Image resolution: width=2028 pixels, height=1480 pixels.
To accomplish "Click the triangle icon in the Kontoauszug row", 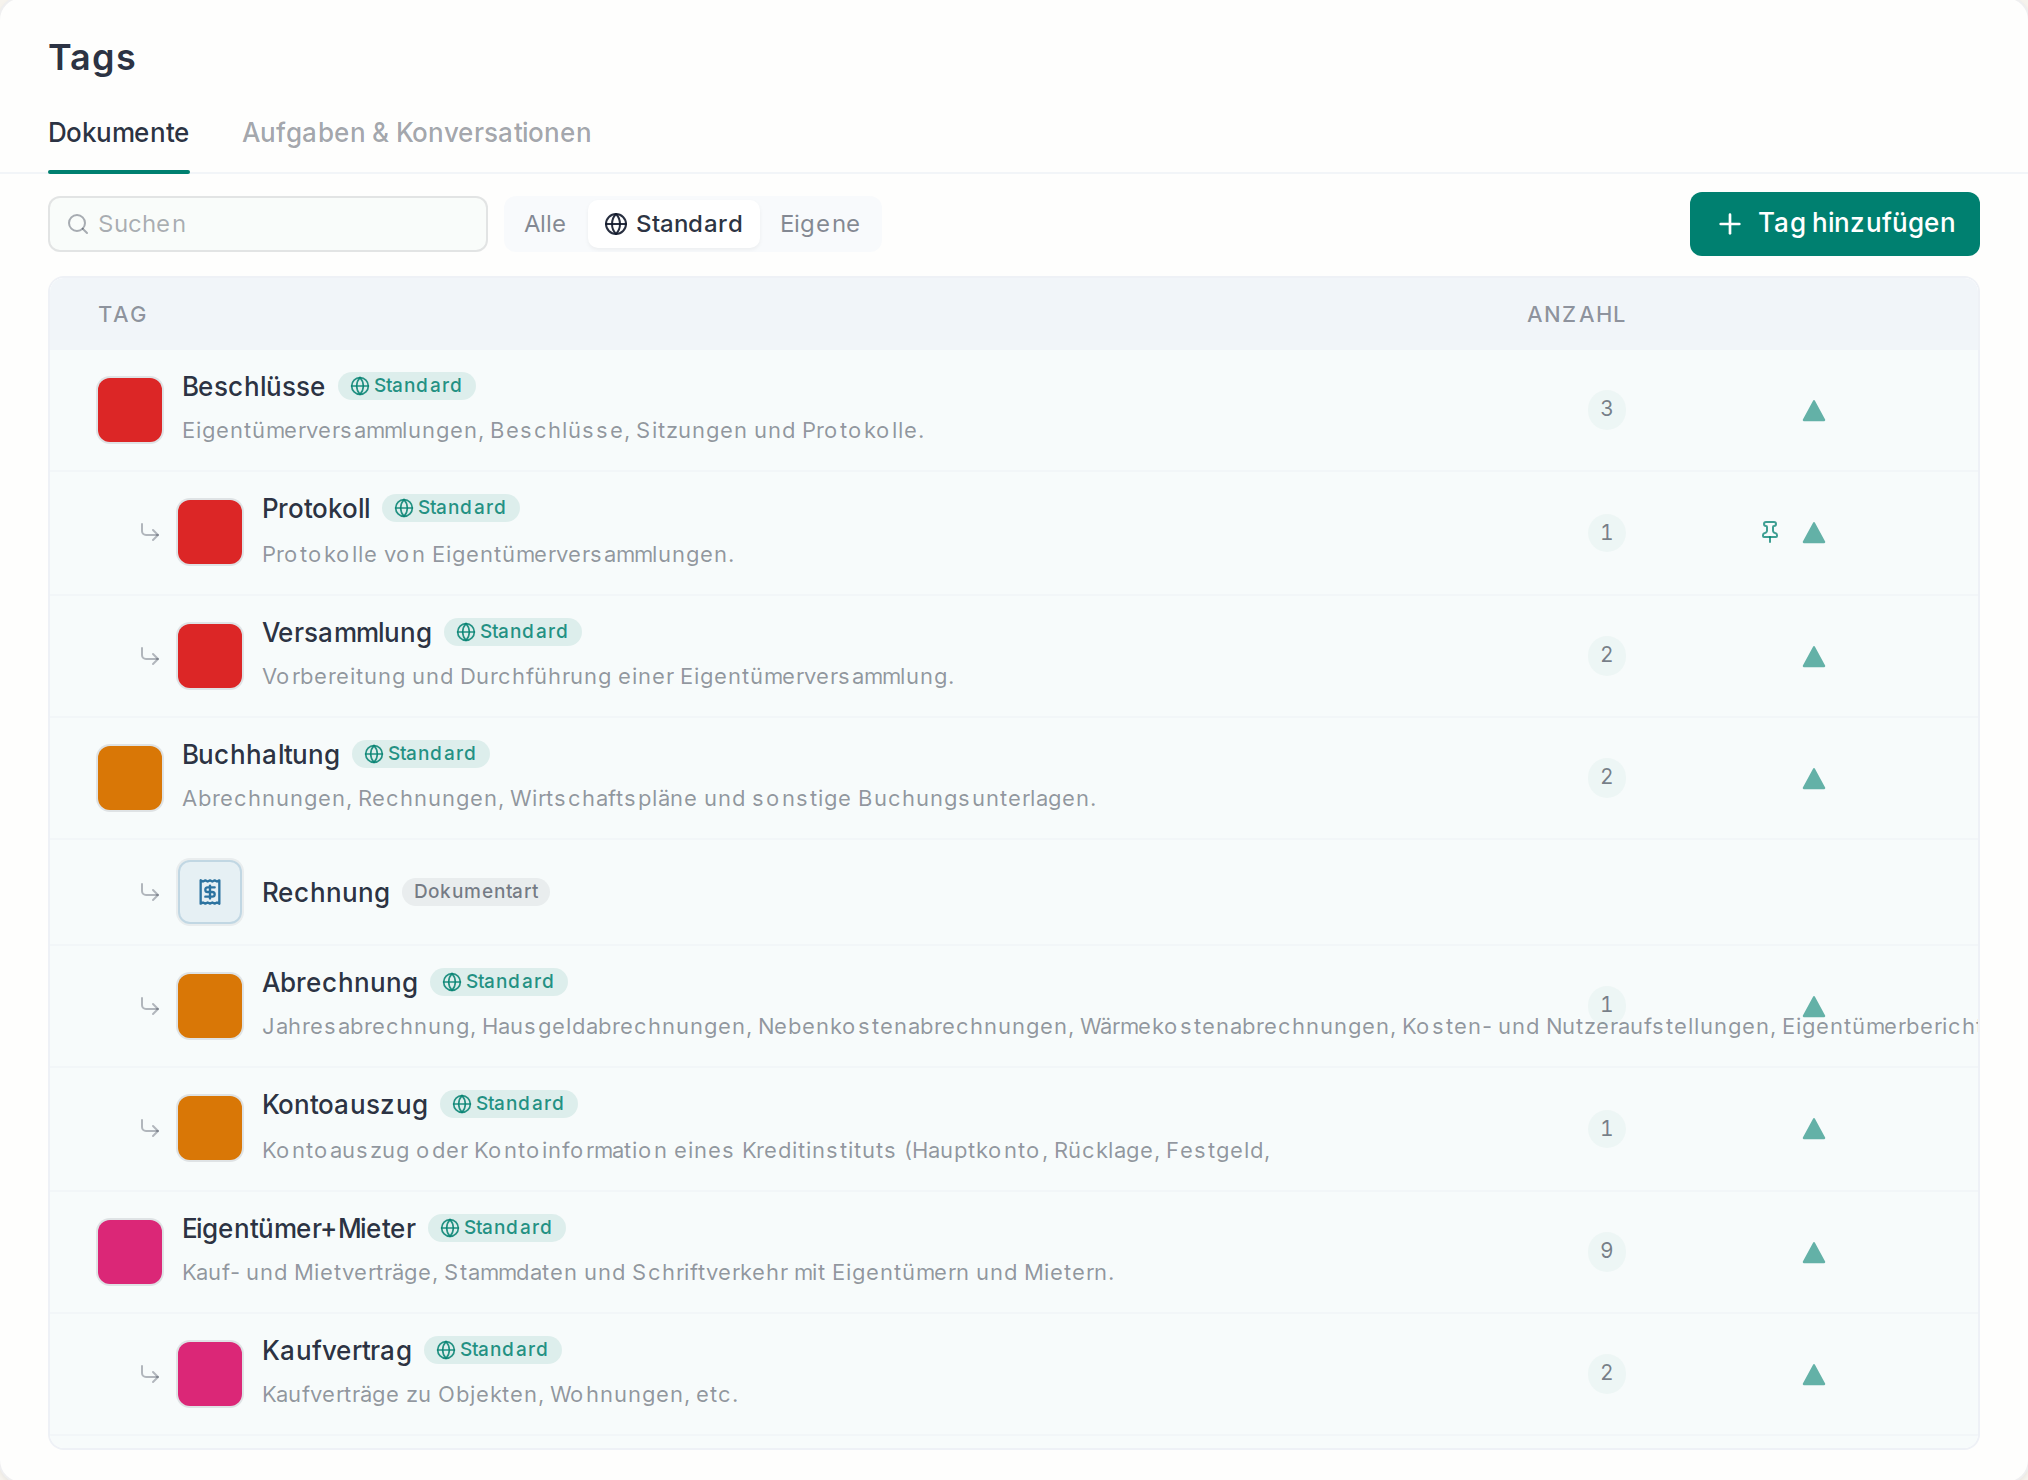I will point(1814,1129).
